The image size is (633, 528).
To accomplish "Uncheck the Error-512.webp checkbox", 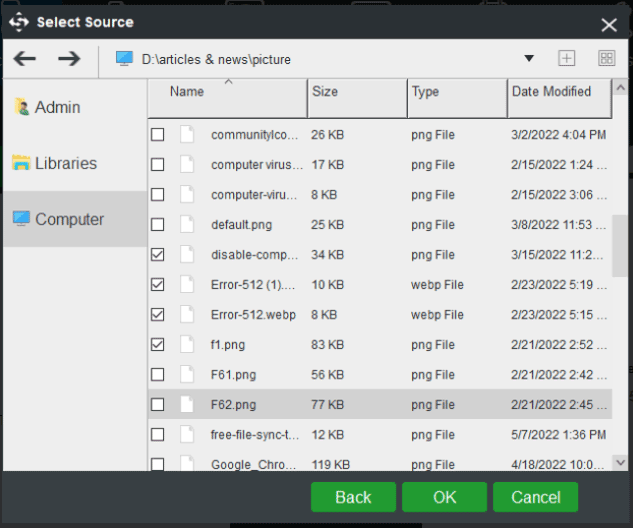I will pos(157,314).
